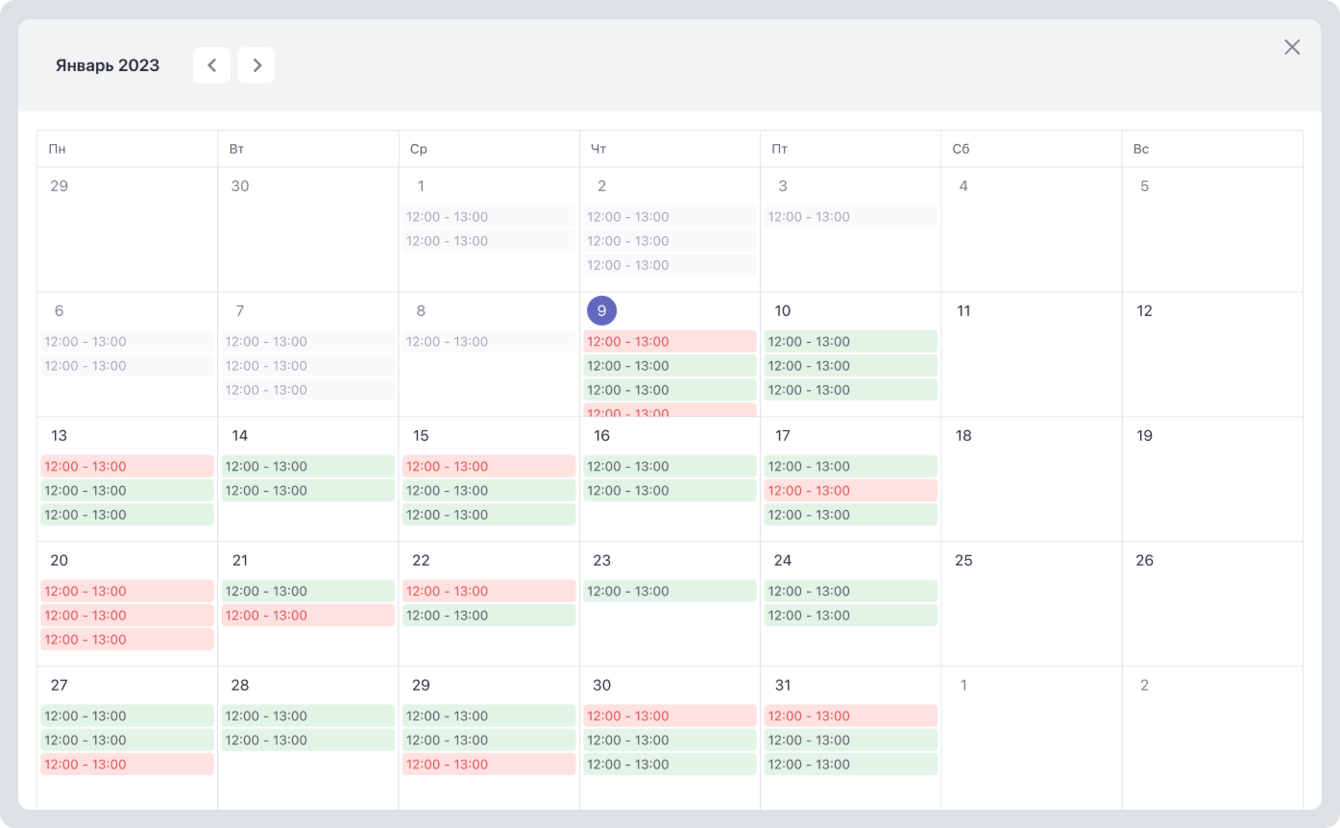Open the red slot on January 17

point(850,491)
